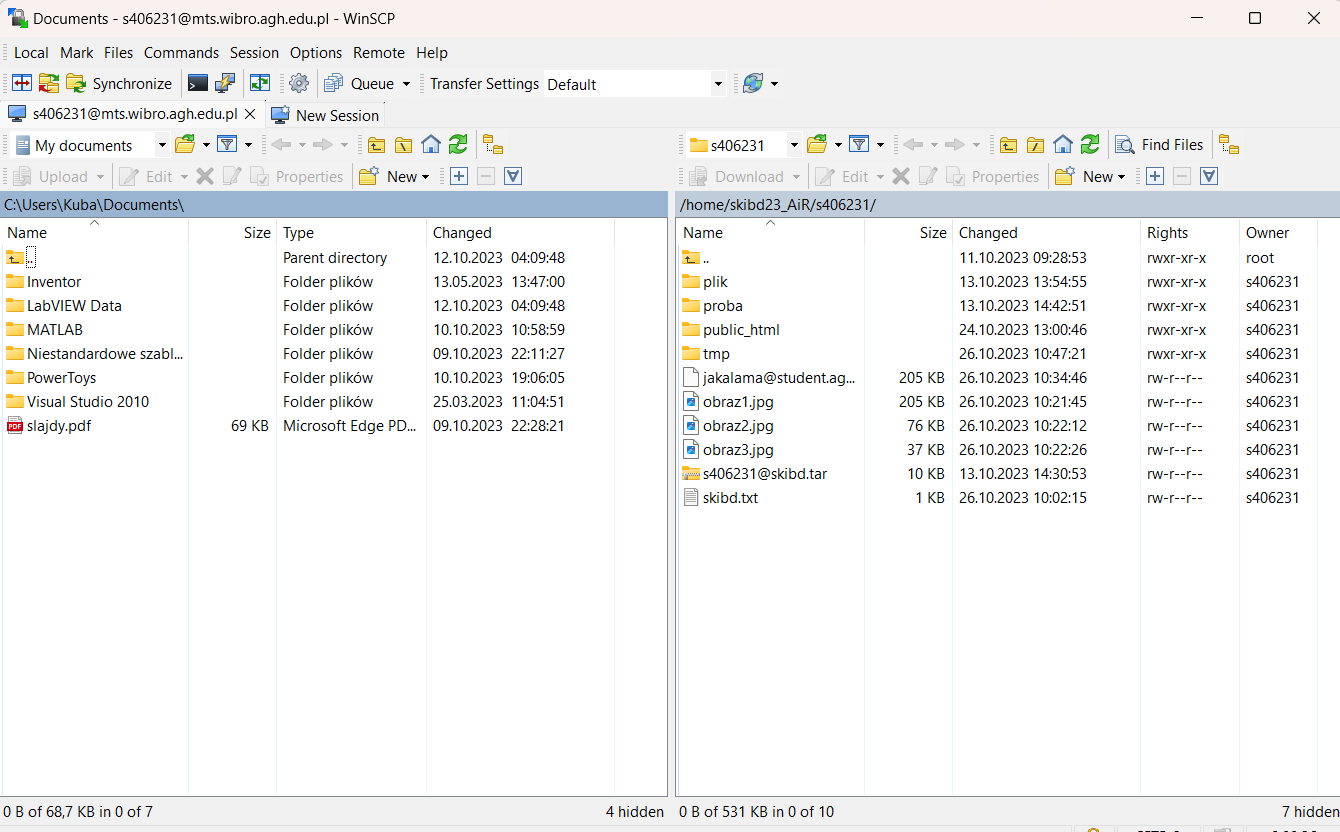The width and height of the screenshot is (1340, 832).
Task: Click local panel filter funnel icon
Action: (x=227, y=145)
